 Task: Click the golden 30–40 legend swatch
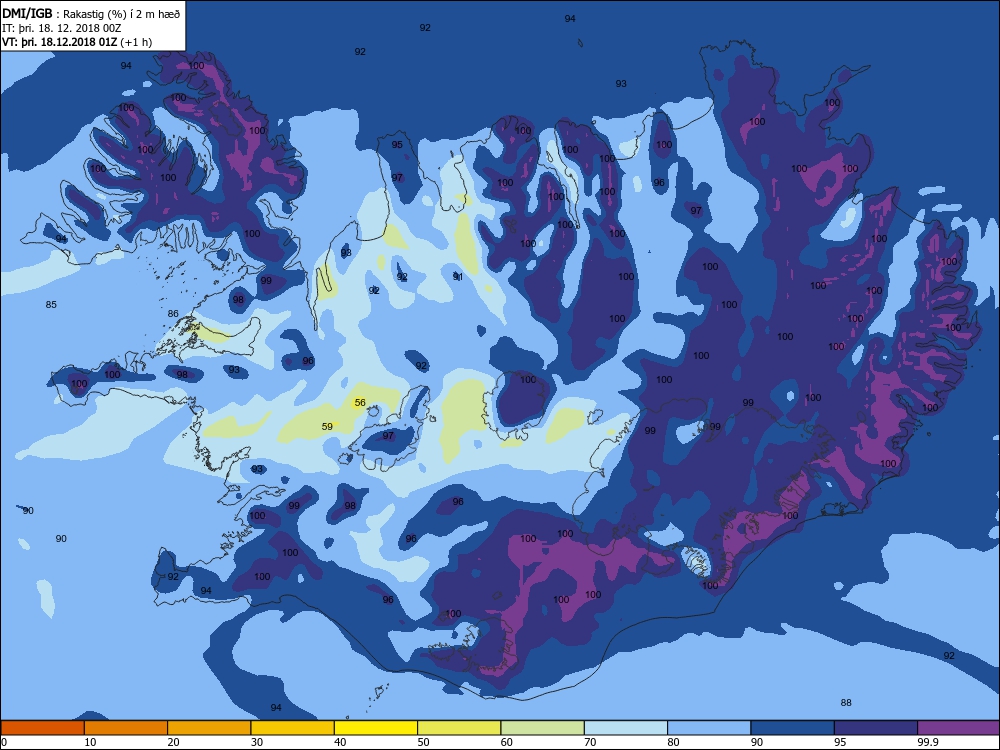293,728
